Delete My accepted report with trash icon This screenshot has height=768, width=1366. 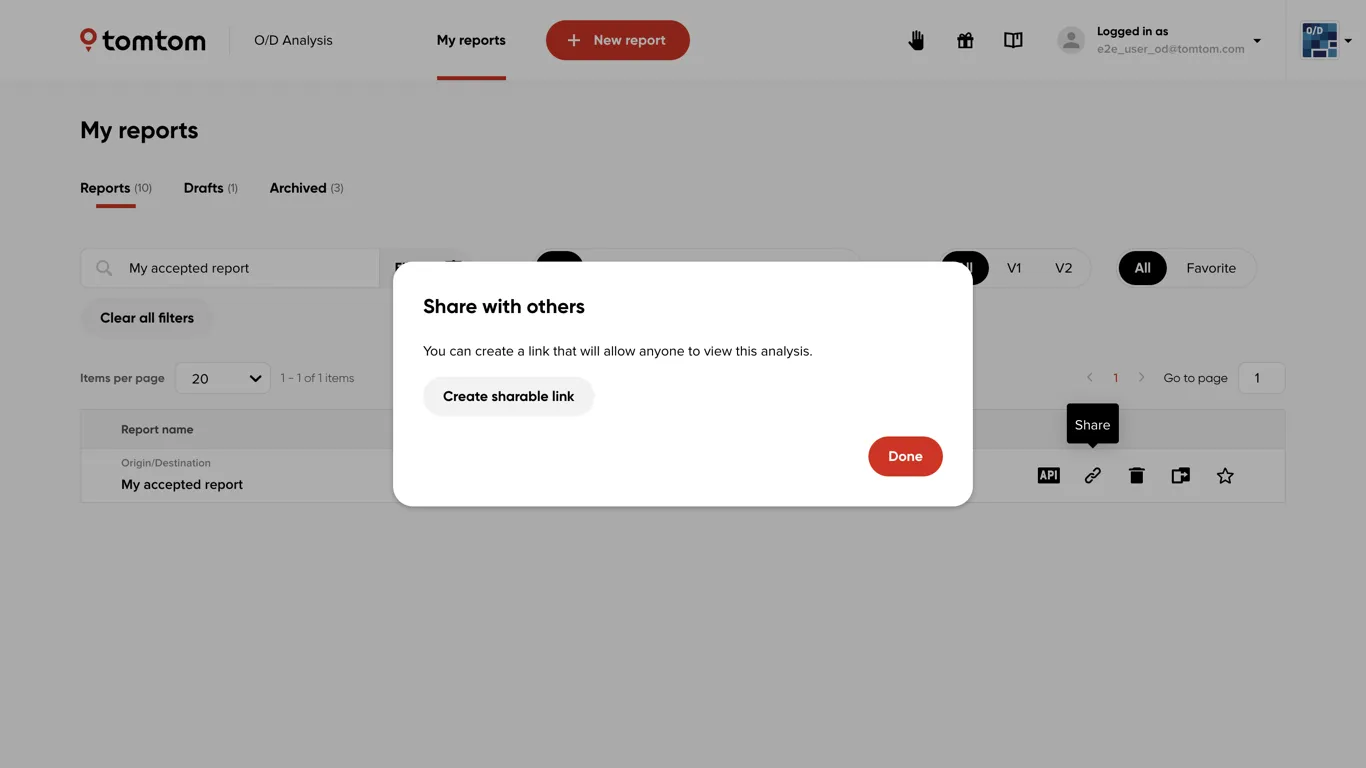point(1136,476)
